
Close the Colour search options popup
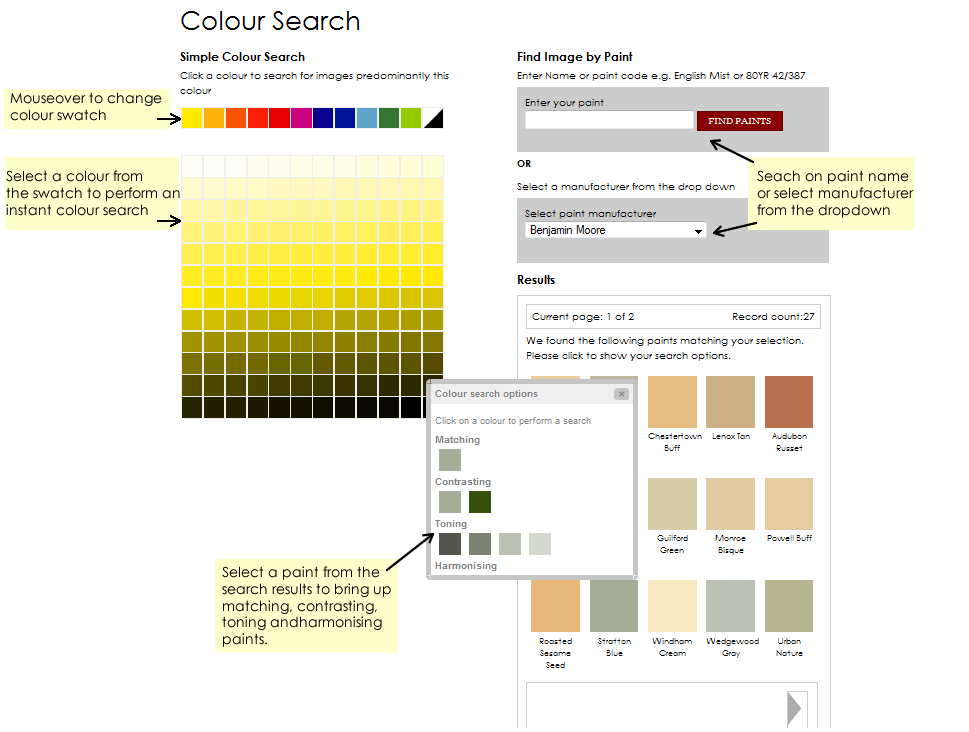[x=621, y=394]
